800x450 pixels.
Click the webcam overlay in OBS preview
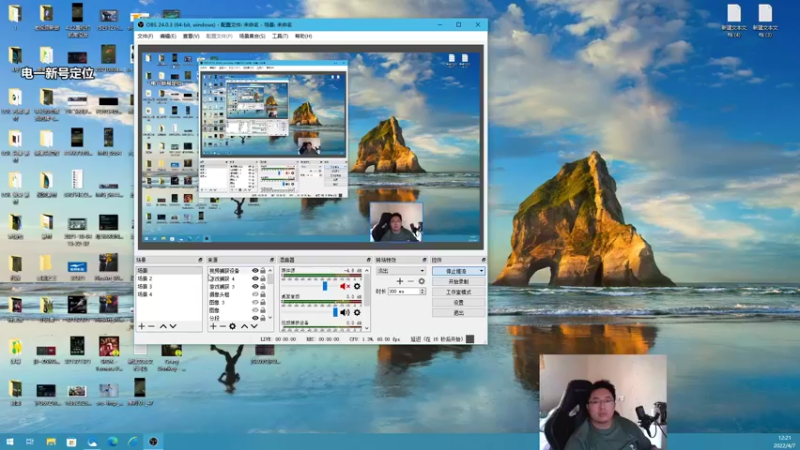[x=396, y=222]
